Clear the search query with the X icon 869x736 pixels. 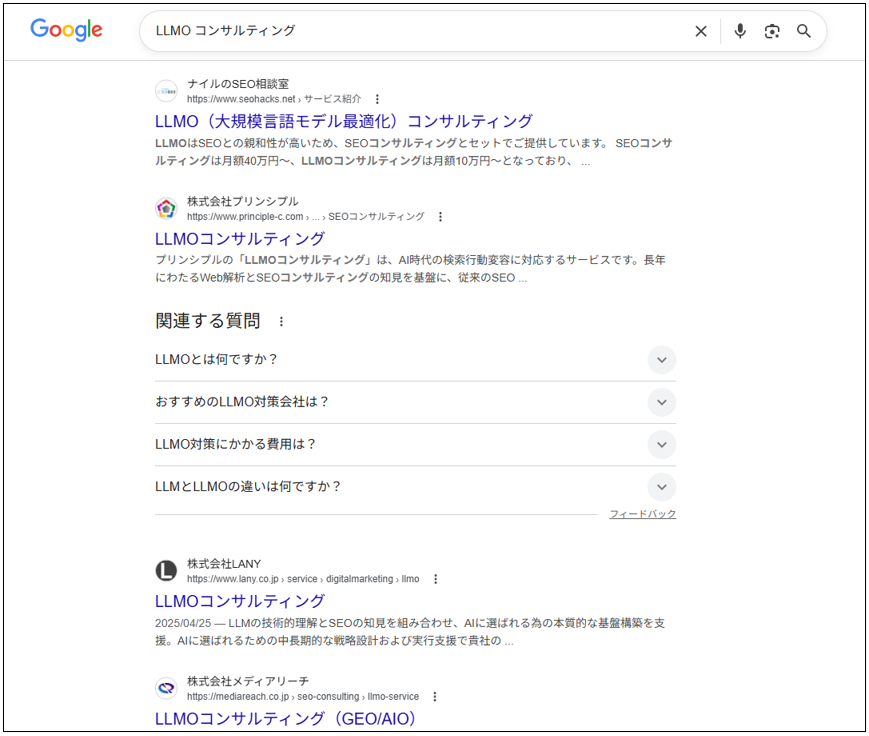[x=701, y=31]
